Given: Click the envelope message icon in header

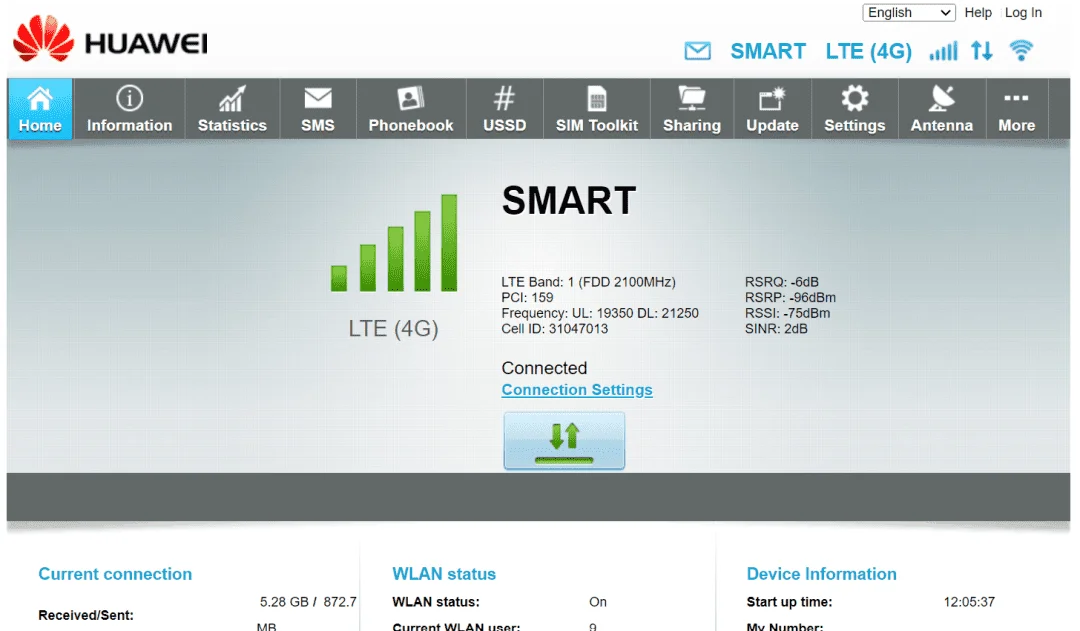Looking at the screenshot, I should pyautogui.click(x=698, y=51).
